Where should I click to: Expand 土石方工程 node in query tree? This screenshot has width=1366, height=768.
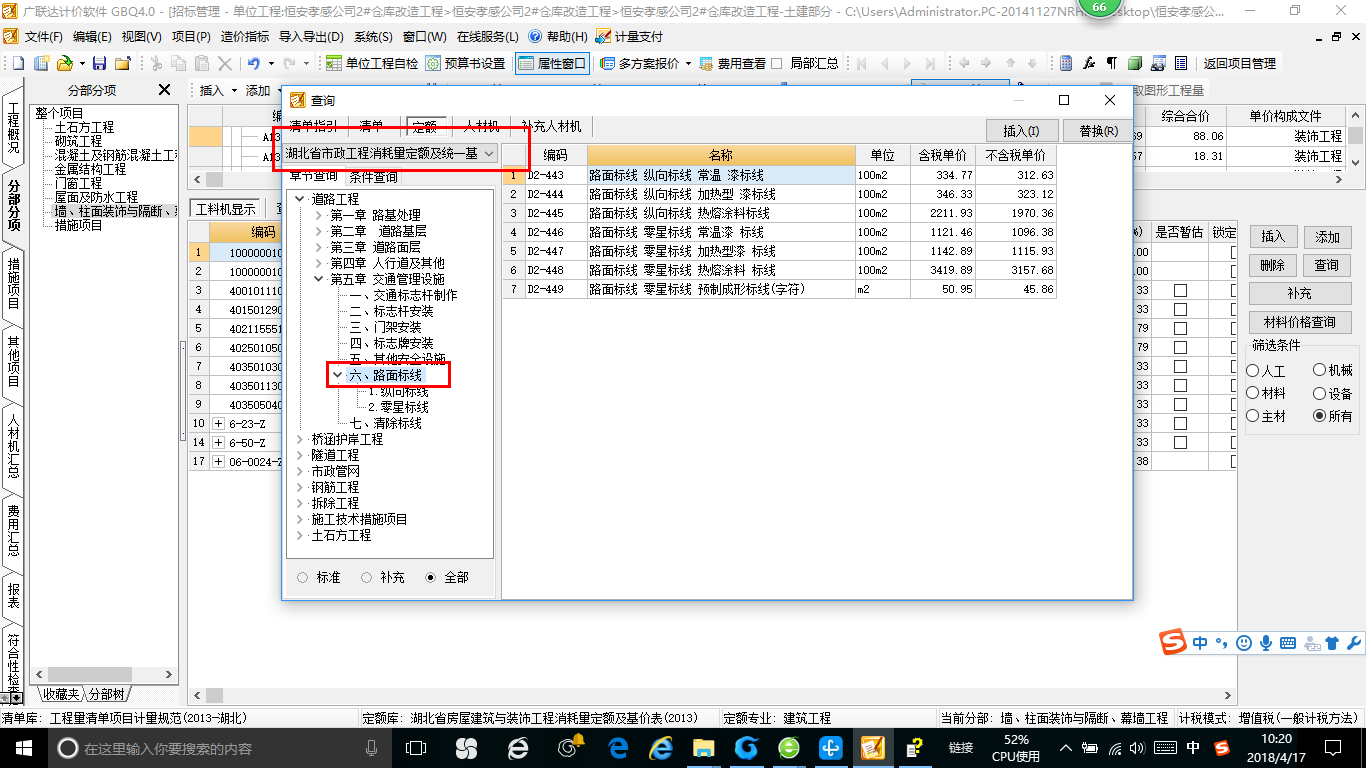[x=299, y=535]
